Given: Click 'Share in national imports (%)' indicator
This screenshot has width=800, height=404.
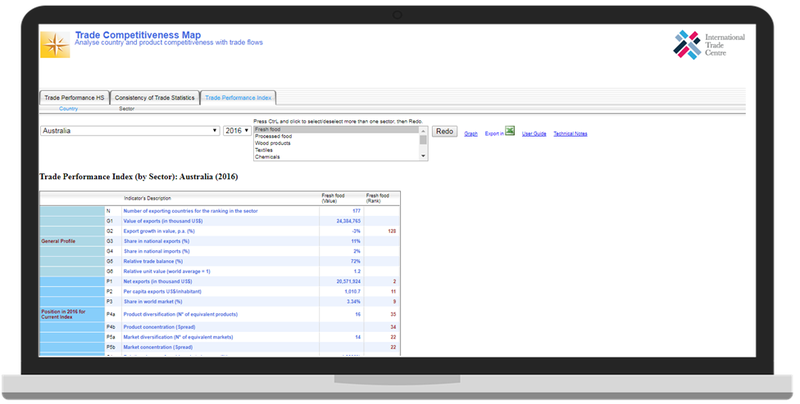Looking at the screenshot, I should pos(156,251).
